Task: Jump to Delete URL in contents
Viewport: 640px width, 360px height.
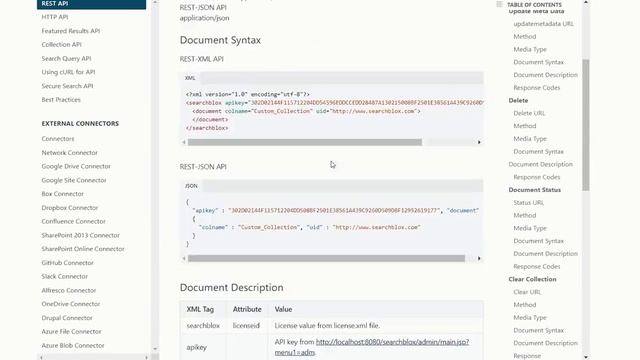Action: 529,113
